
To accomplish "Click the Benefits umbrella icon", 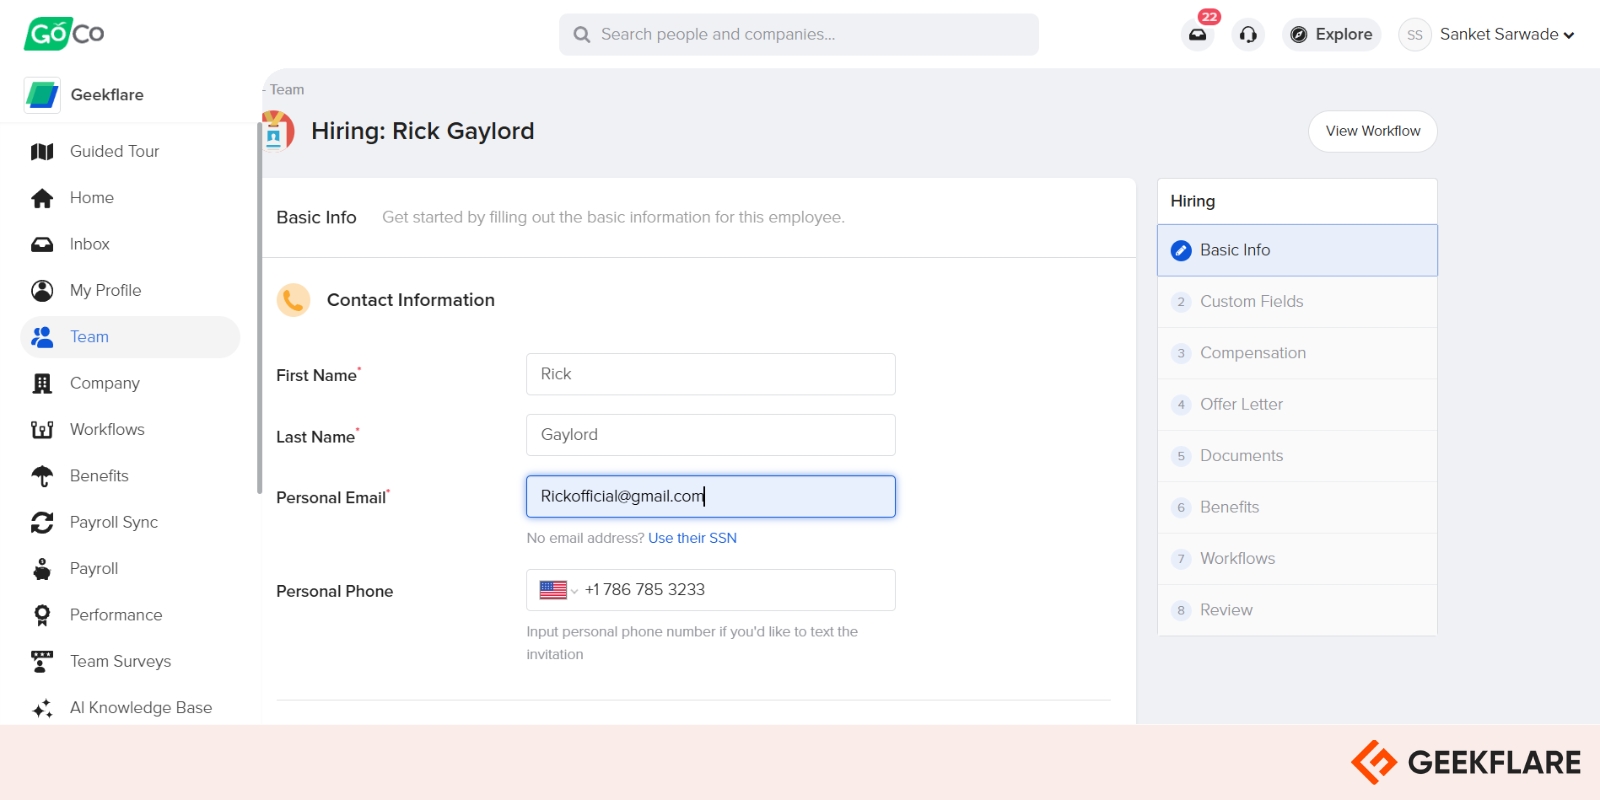I will click(42, 476).
